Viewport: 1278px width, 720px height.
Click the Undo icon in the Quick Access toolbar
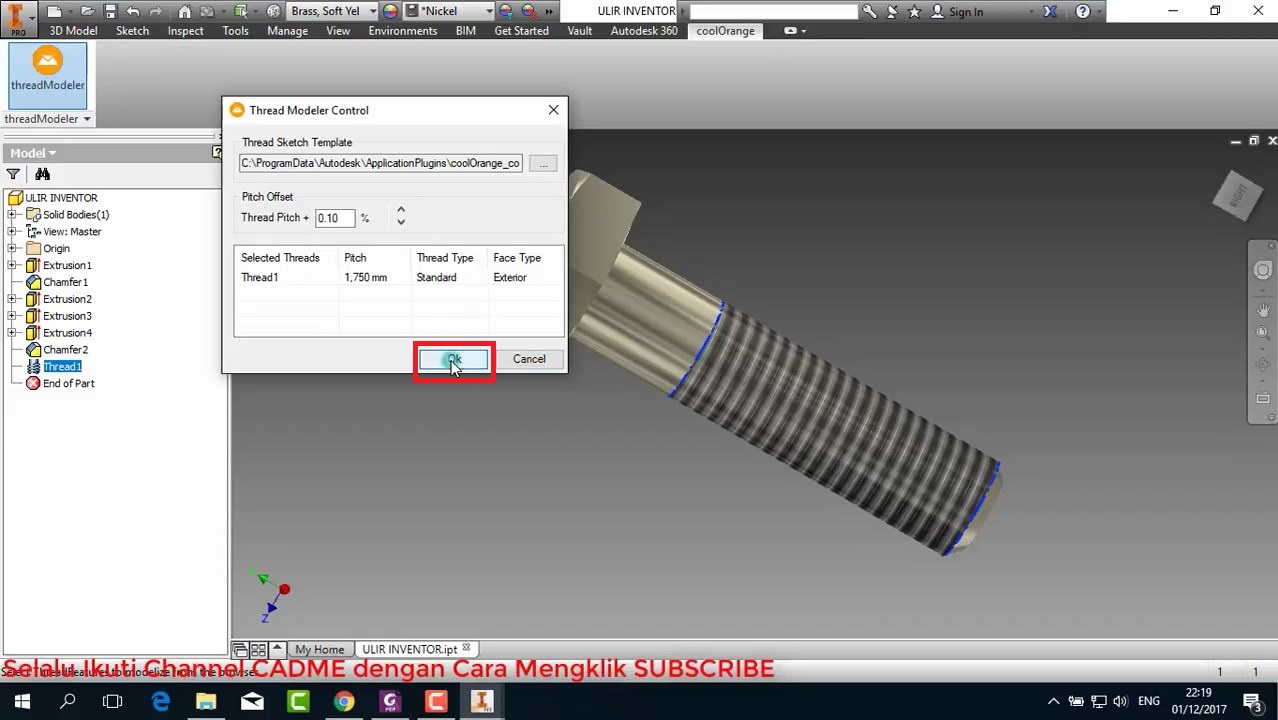pyautogui.click(x=131, y=11)
